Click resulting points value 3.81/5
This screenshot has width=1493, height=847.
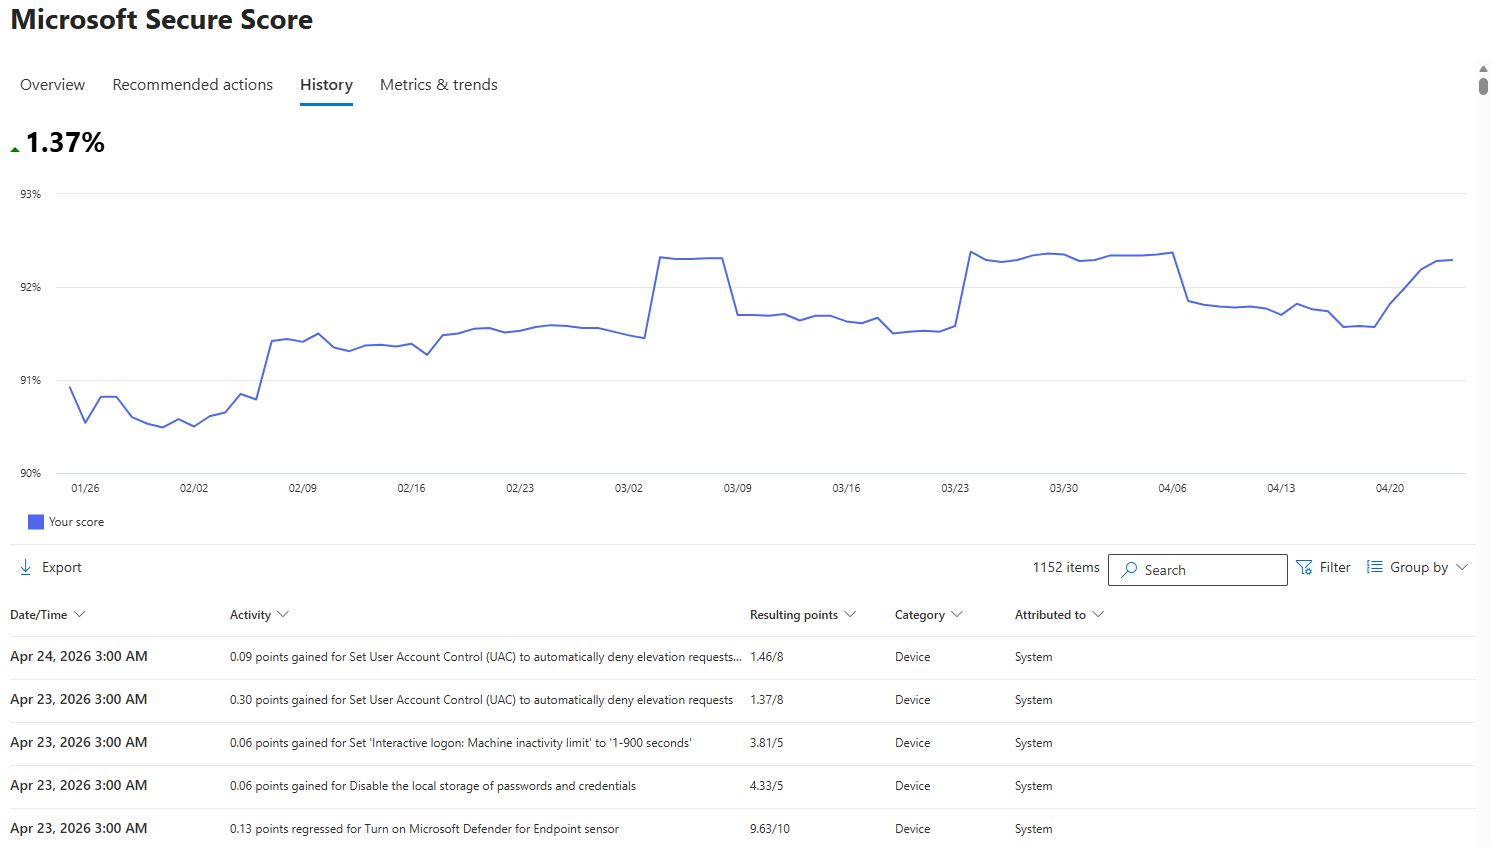coord(767,743)
